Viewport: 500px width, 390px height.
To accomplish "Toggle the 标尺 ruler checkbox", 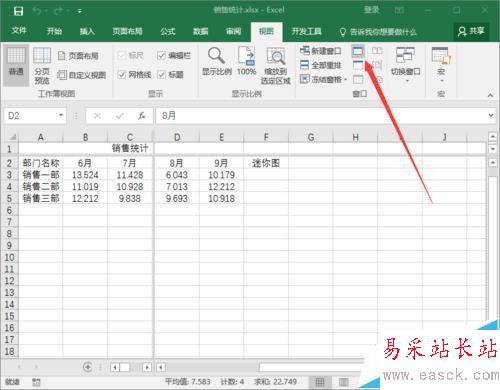I will point(122,55).
